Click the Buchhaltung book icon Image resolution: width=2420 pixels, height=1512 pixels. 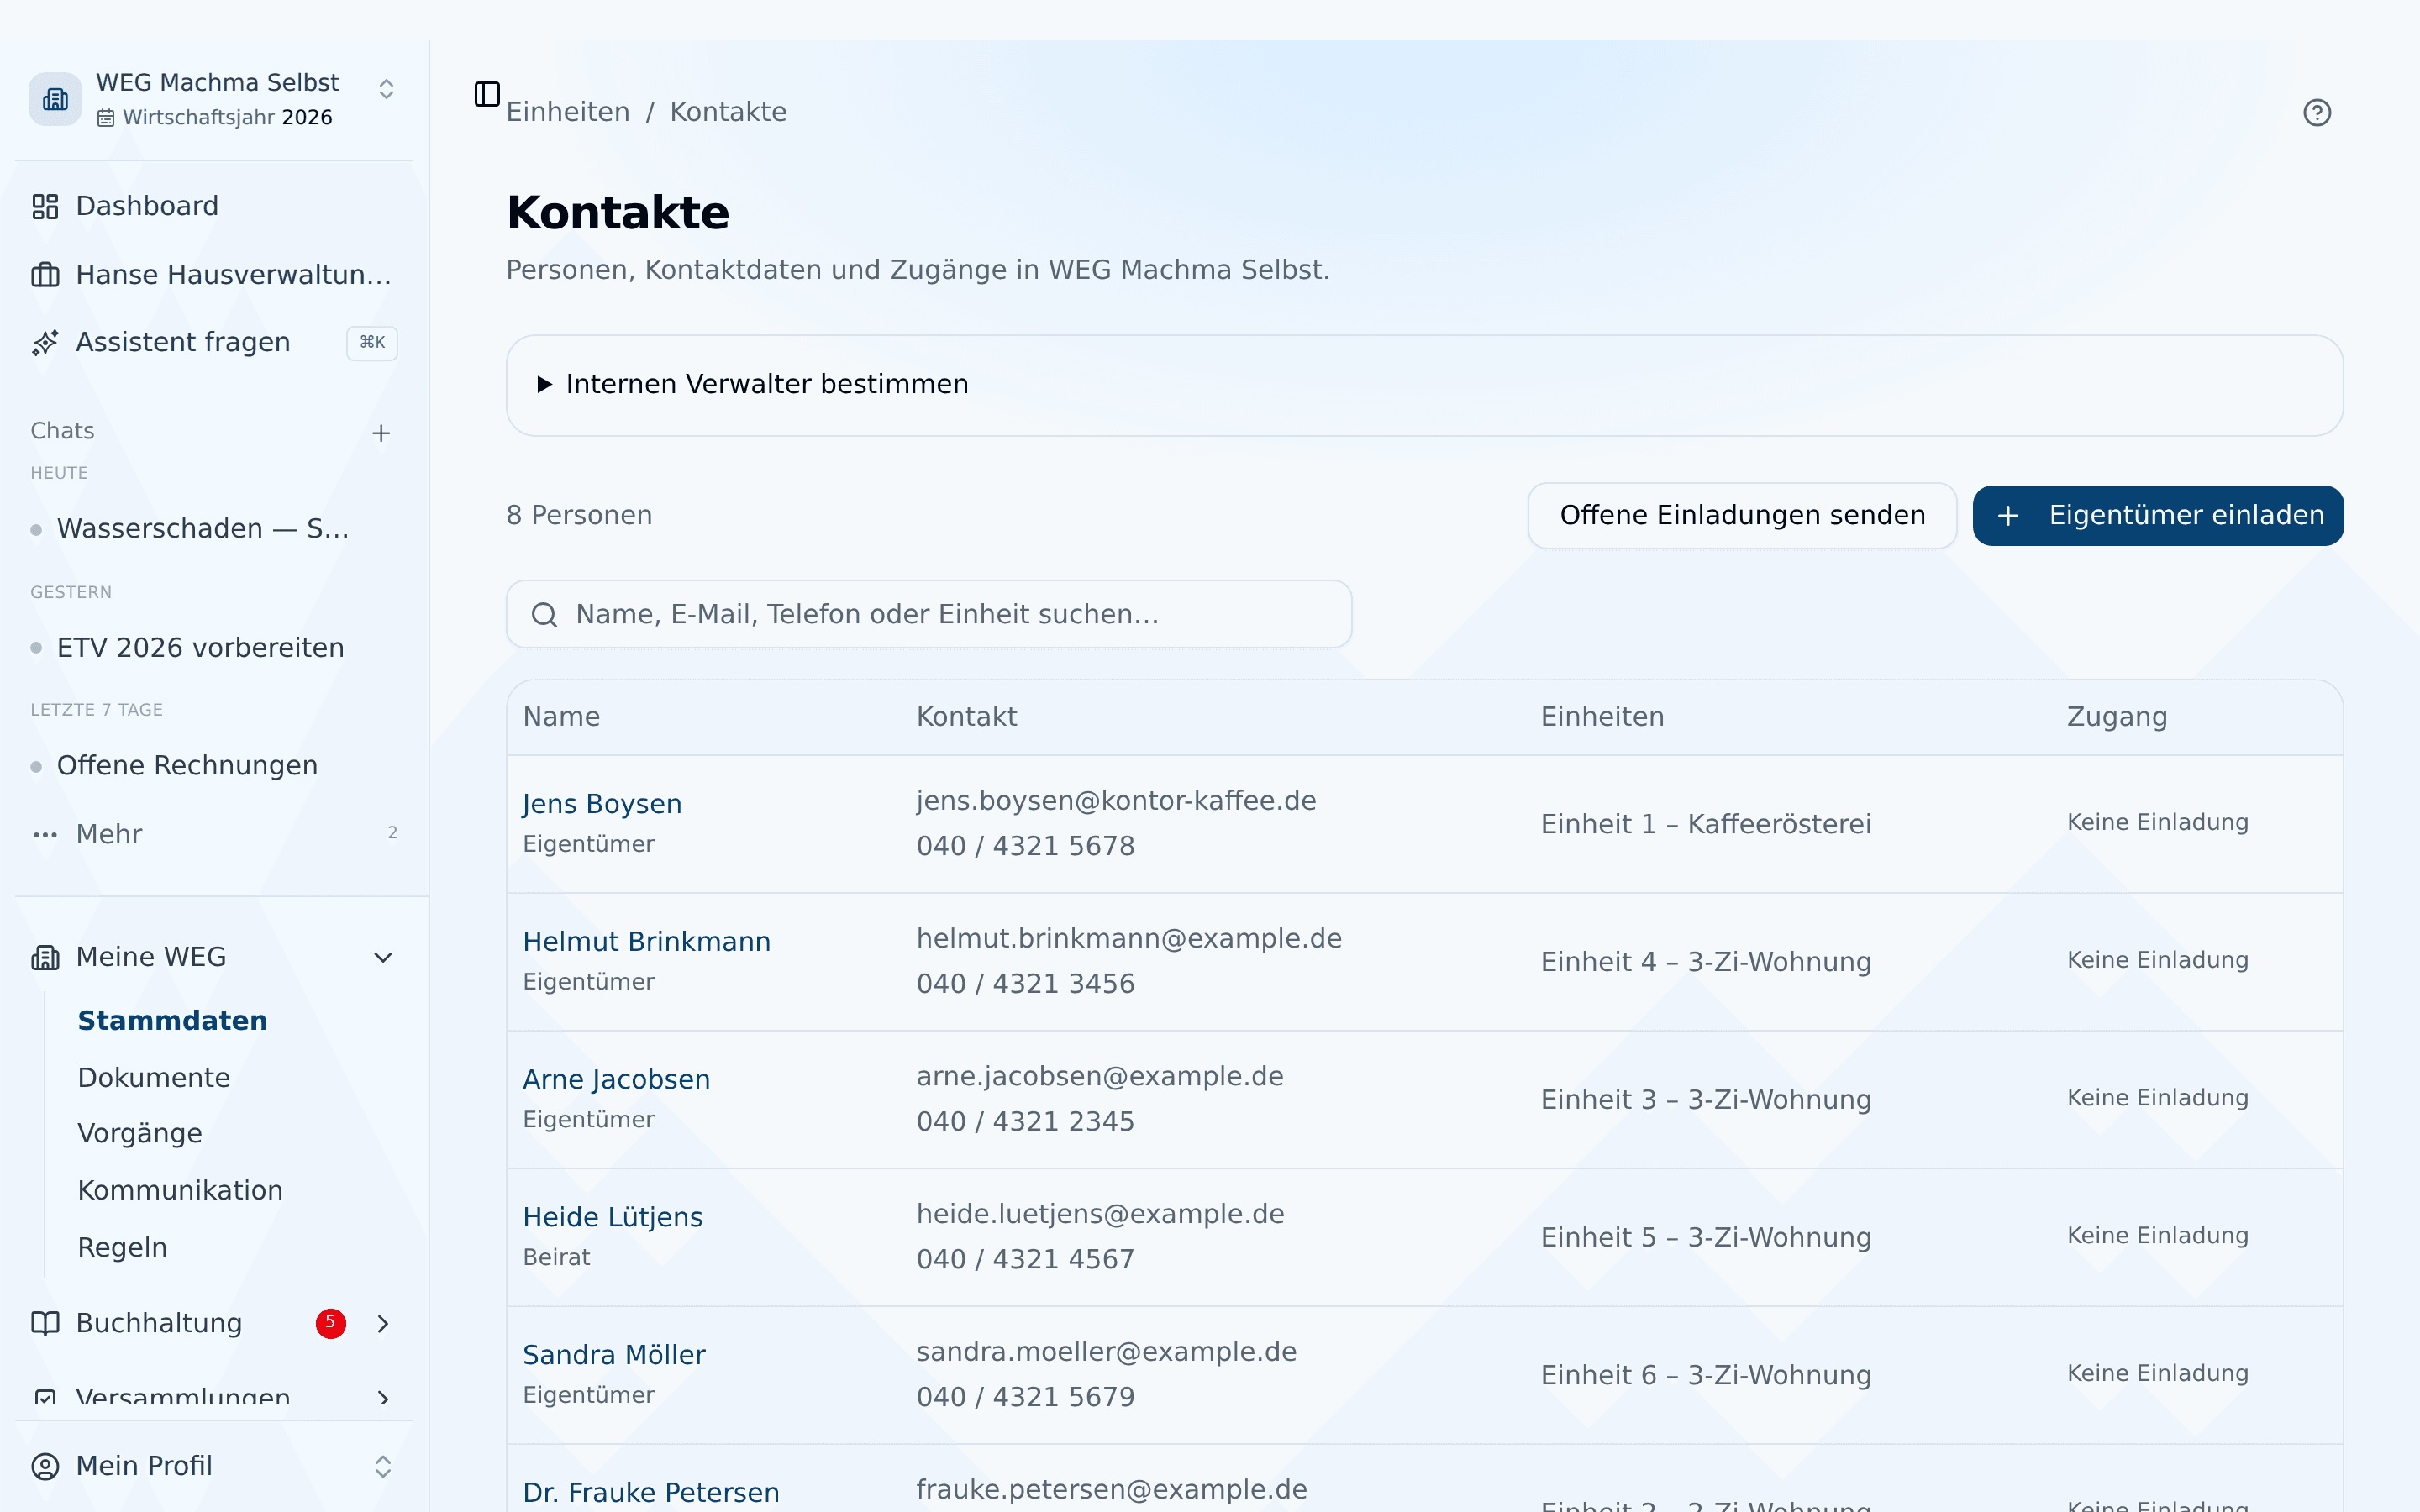tap(45, 1323)
